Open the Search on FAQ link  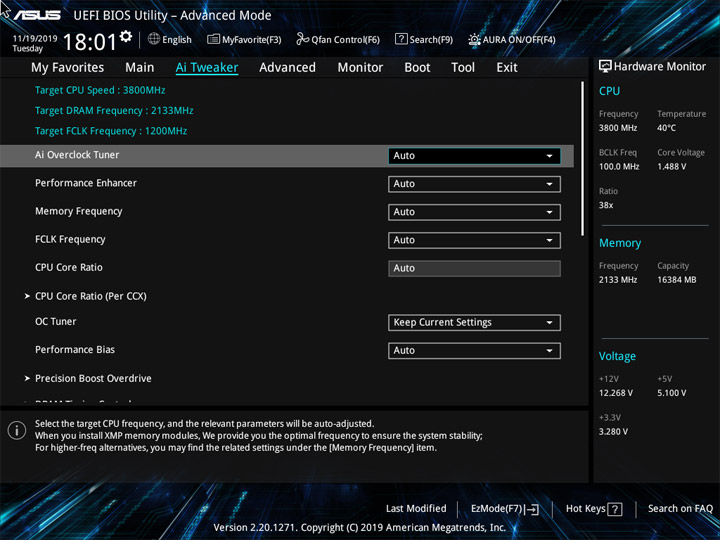point(680,508)
